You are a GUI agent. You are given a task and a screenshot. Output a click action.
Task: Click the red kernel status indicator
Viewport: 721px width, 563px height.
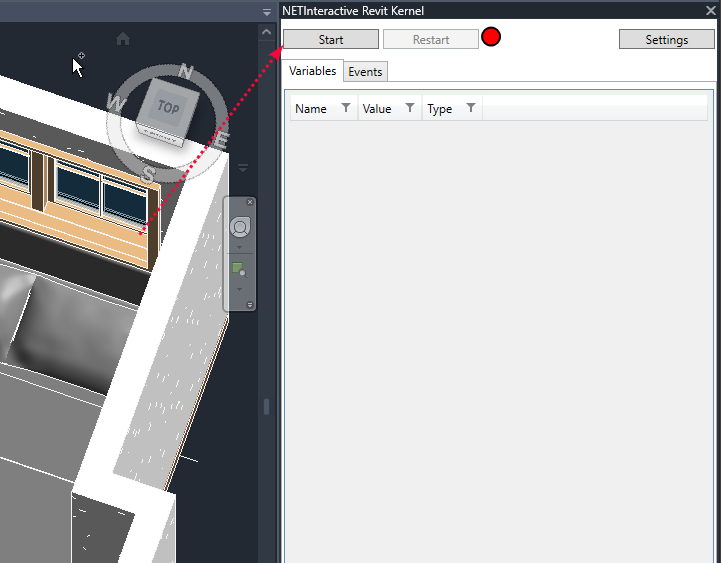click(x=491, y=38)
